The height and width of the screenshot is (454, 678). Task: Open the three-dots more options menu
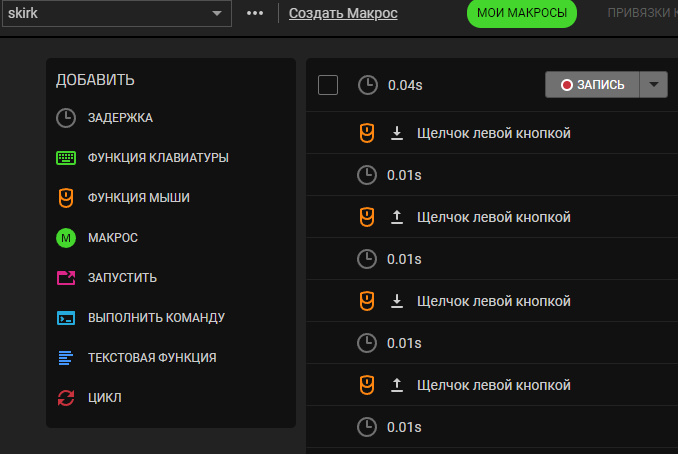(255, 13)
